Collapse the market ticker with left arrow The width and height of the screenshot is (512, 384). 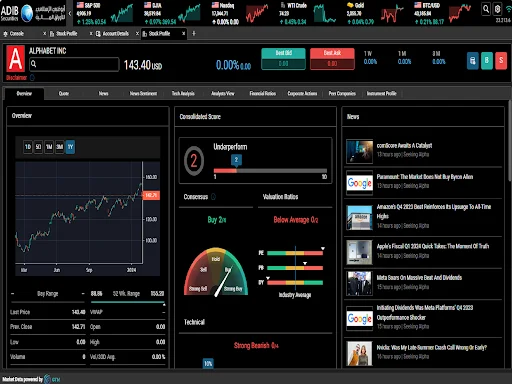[x=70, y=13]
